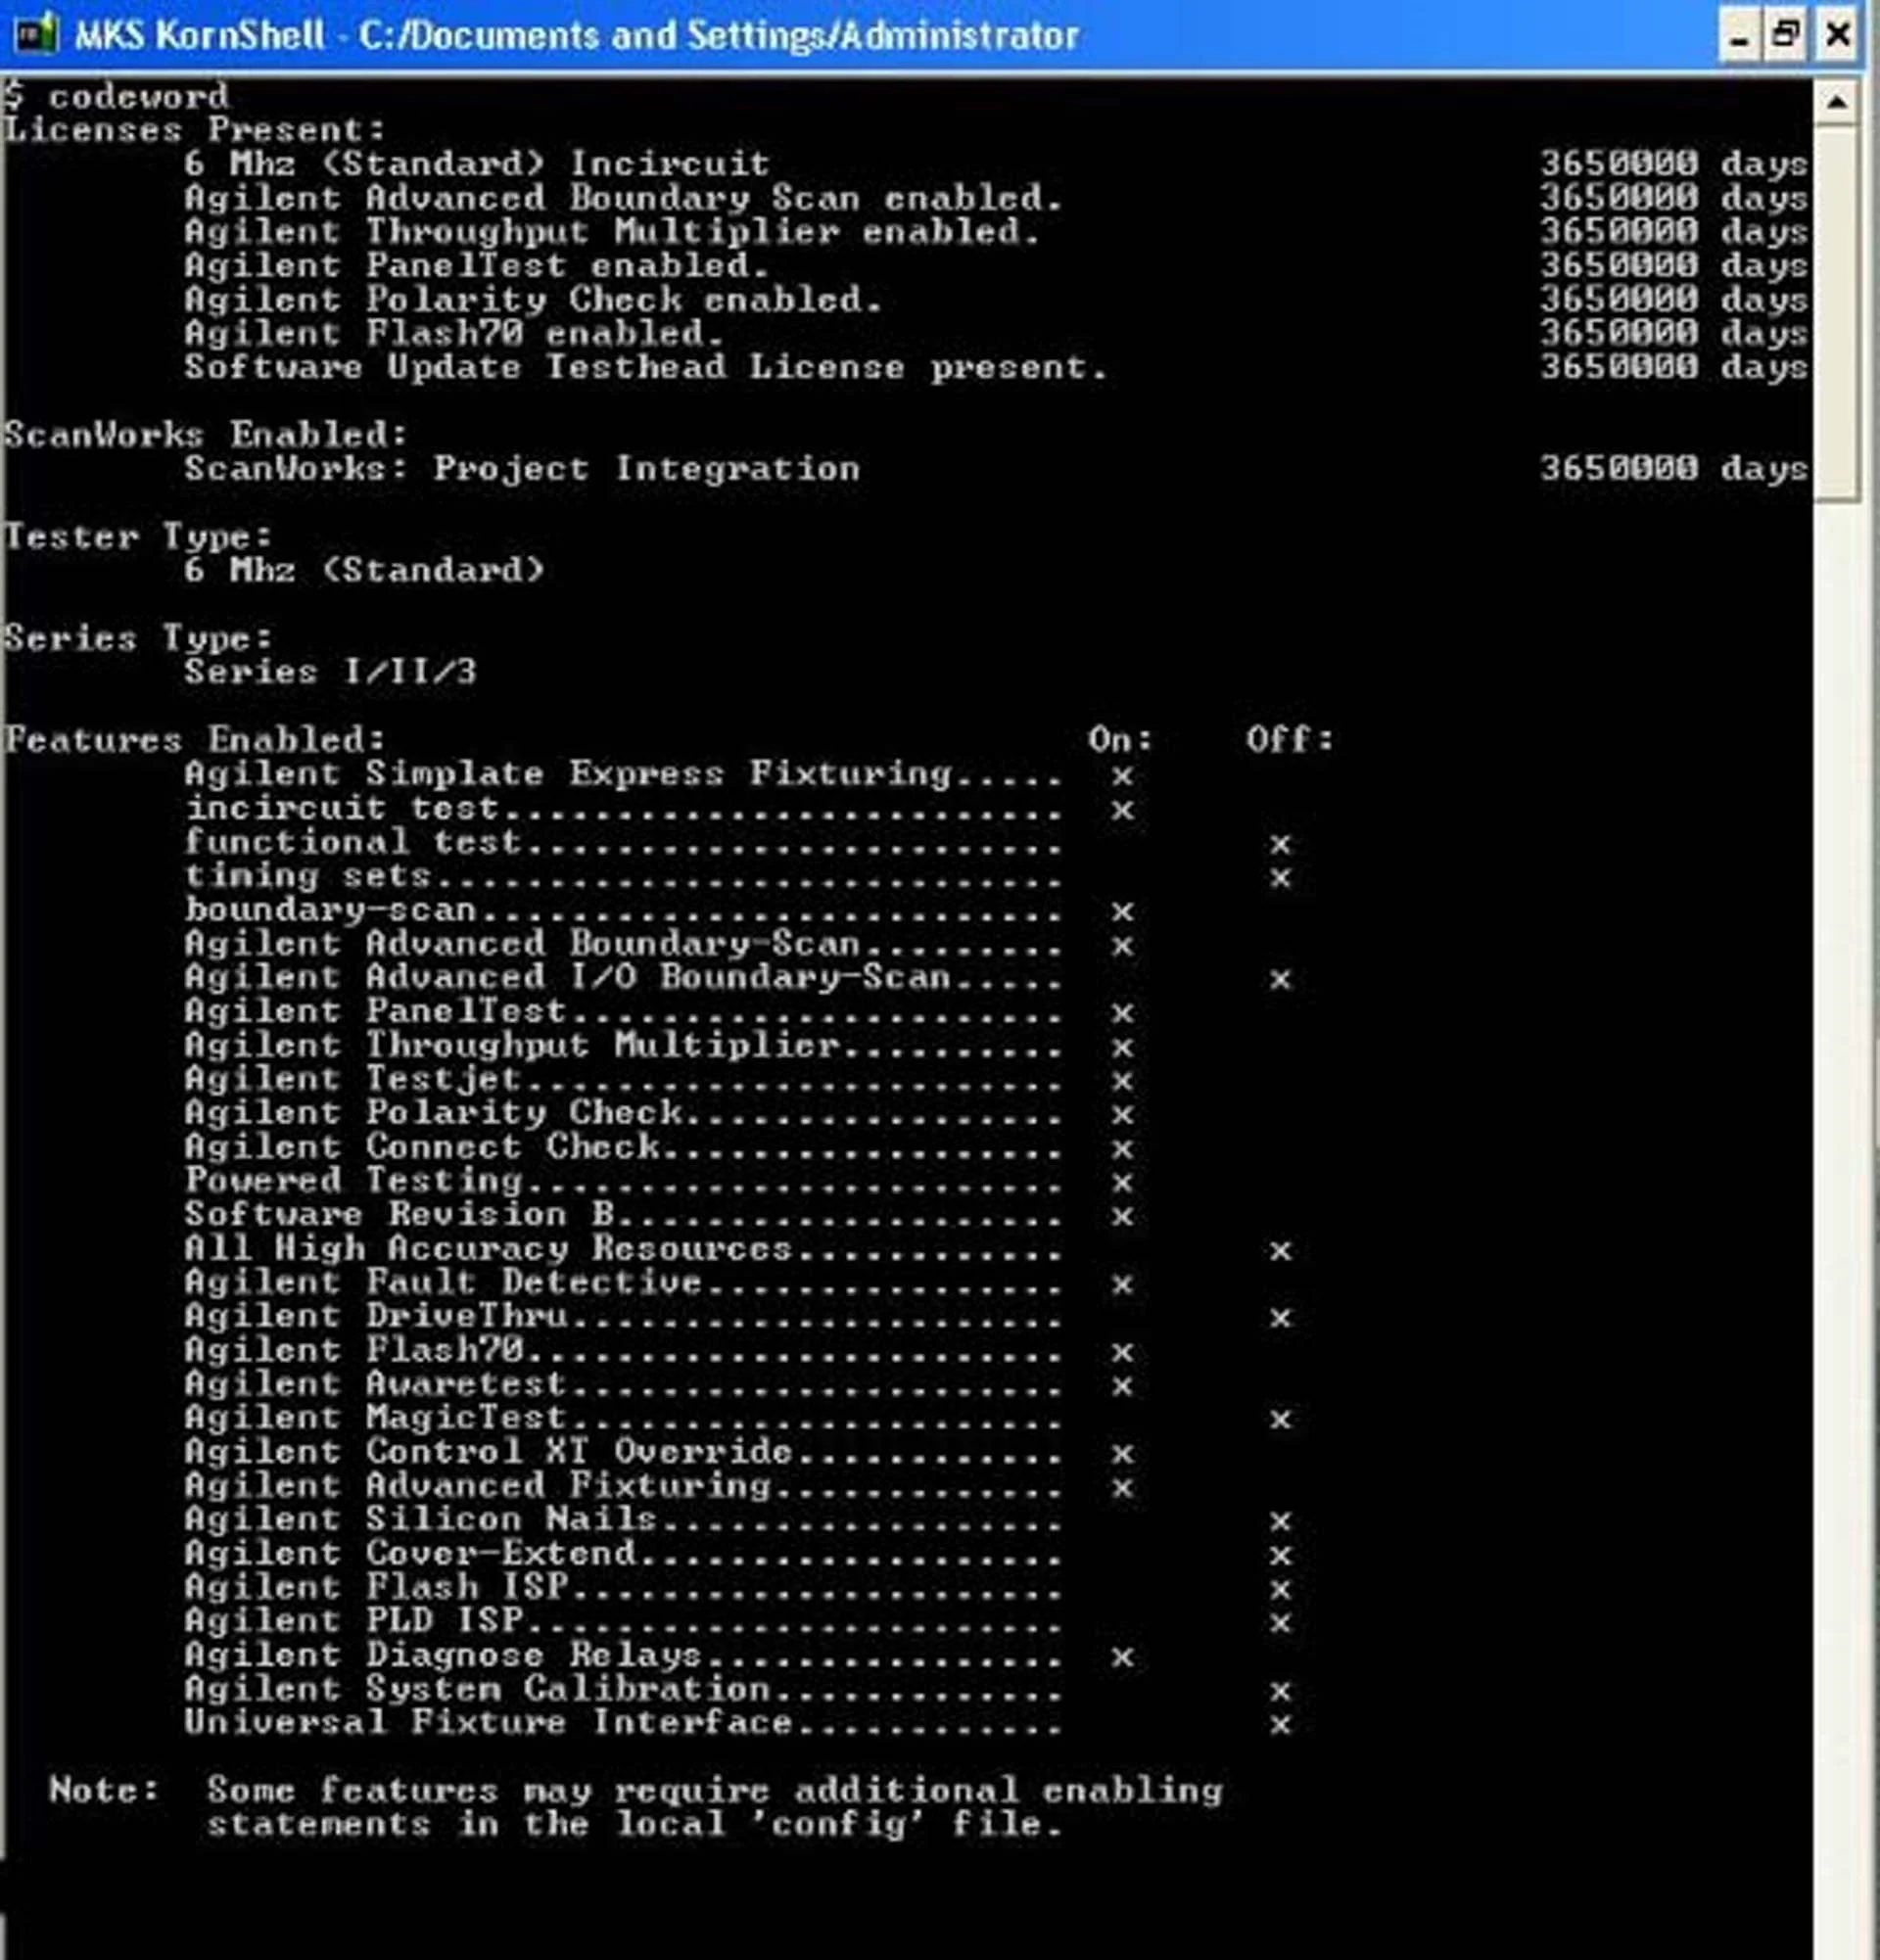Click 'Agilent Advanced Boundary Scan enabled.' line
Screen dimensions: 1880x1960
coord(623,198)
